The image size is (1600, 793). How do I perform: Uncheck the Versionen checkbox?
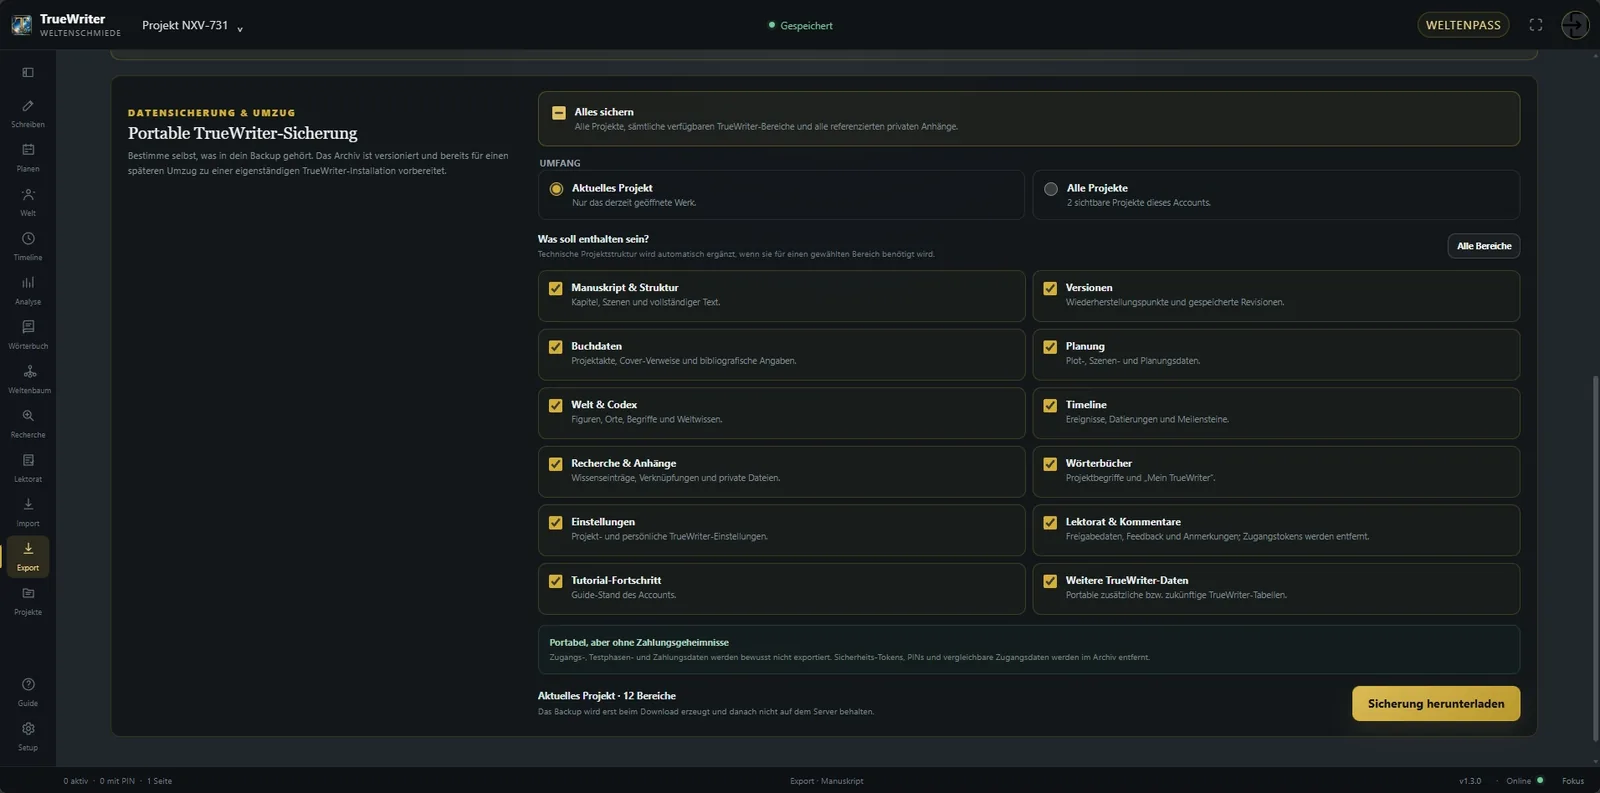click(1050, 289)
